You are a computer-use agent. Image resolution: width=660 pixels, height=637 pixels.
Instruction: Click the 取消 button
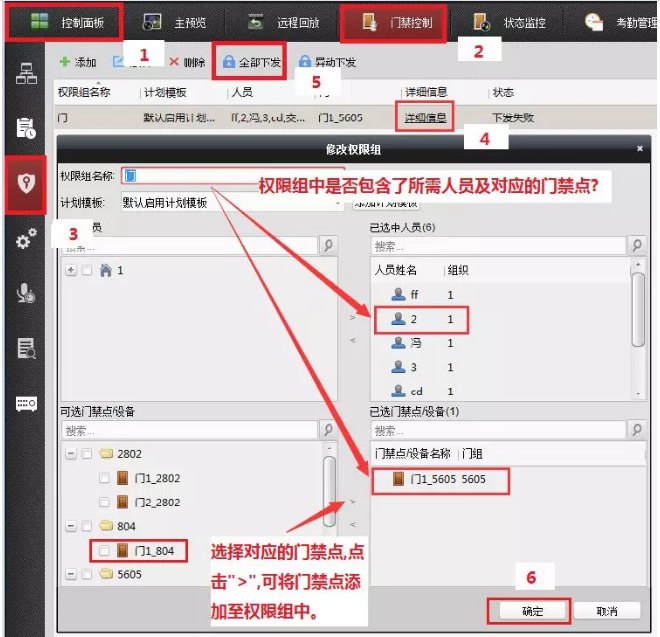[x=607, y=610]
